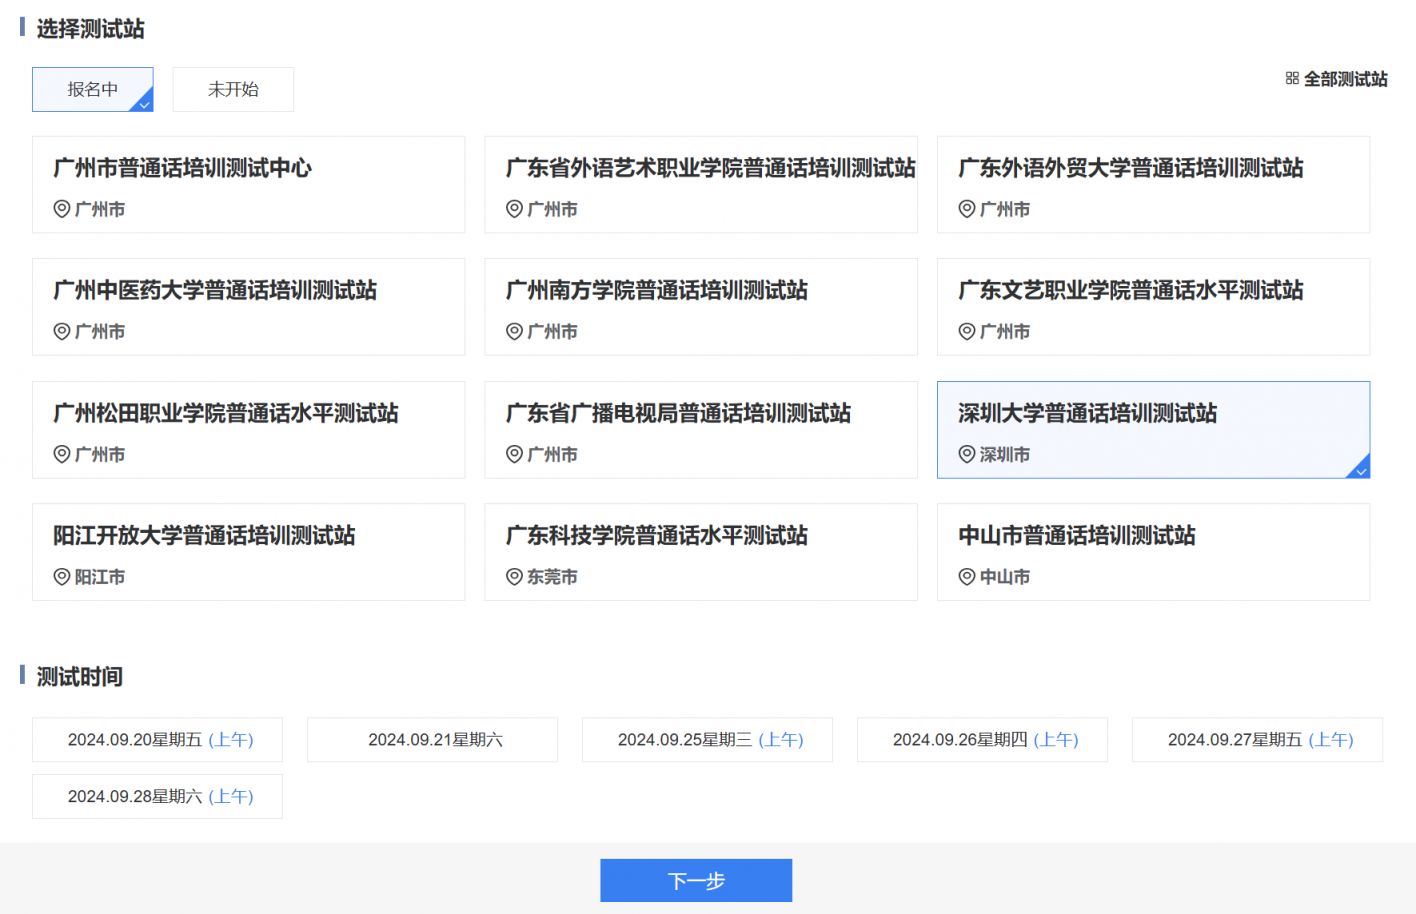This screenshot has height=914, width=1416.
Task: Select 深圳大学普通话培训测试站 card
Action: (1153, 430)
